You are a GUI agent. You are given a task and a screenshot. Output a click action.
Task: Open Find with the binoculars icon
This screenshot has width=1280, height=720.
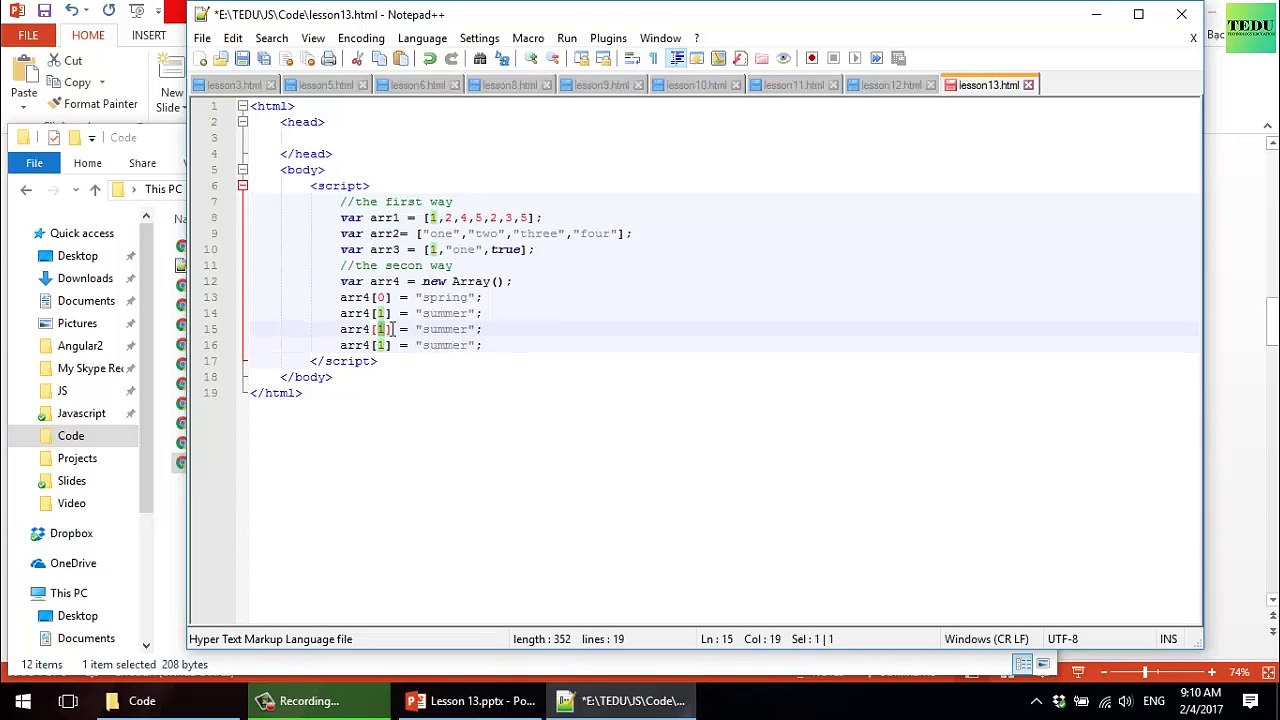point(480,59)
